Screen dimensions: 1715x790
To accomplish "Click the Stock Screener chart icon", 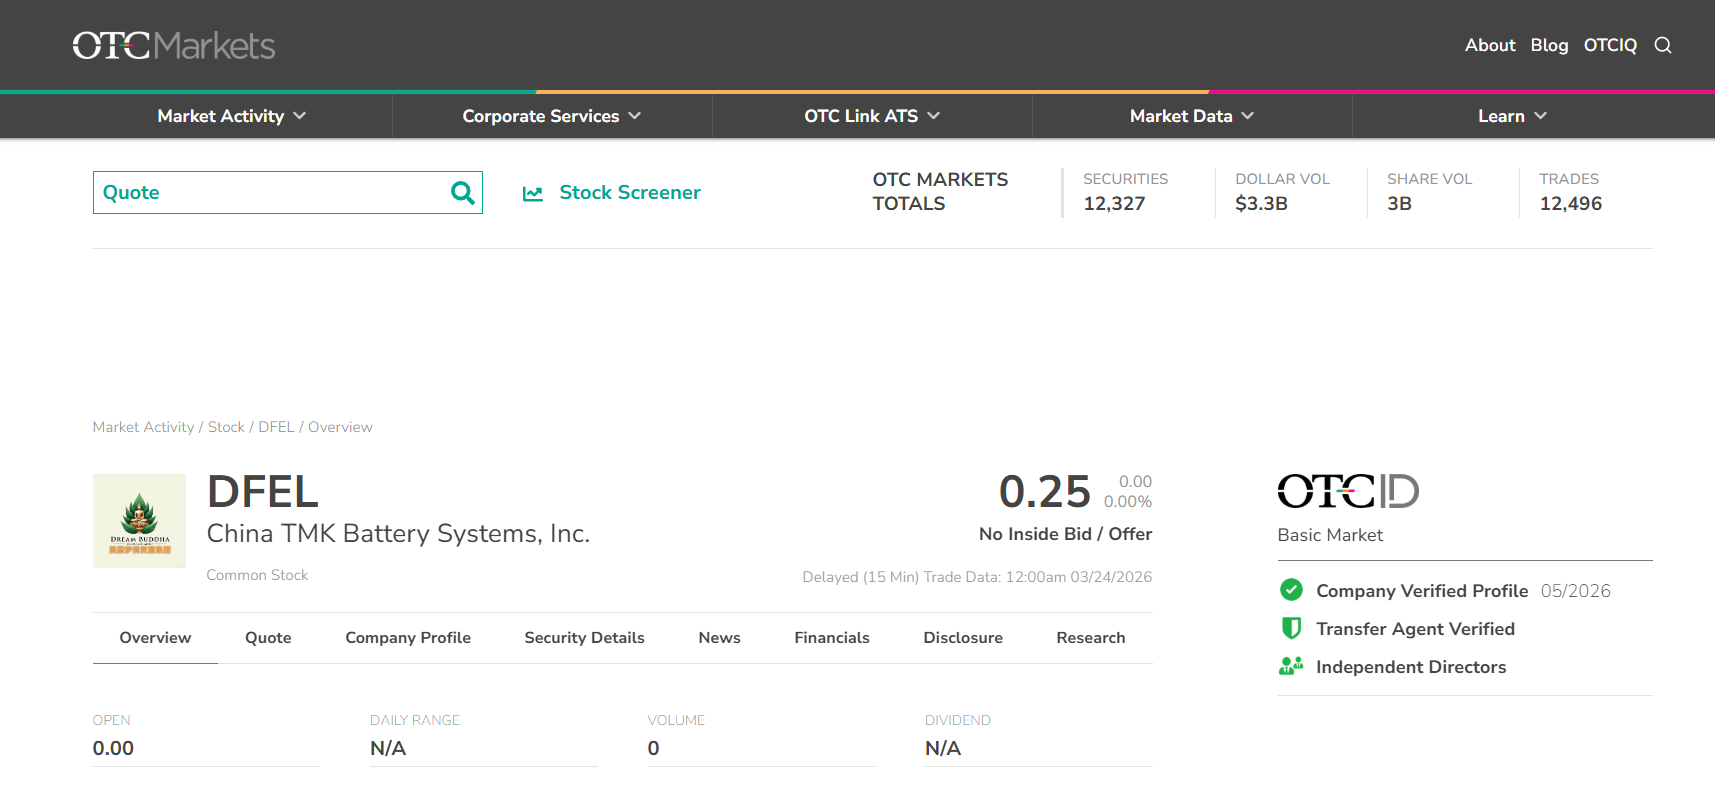I will (x=533, y=193).
